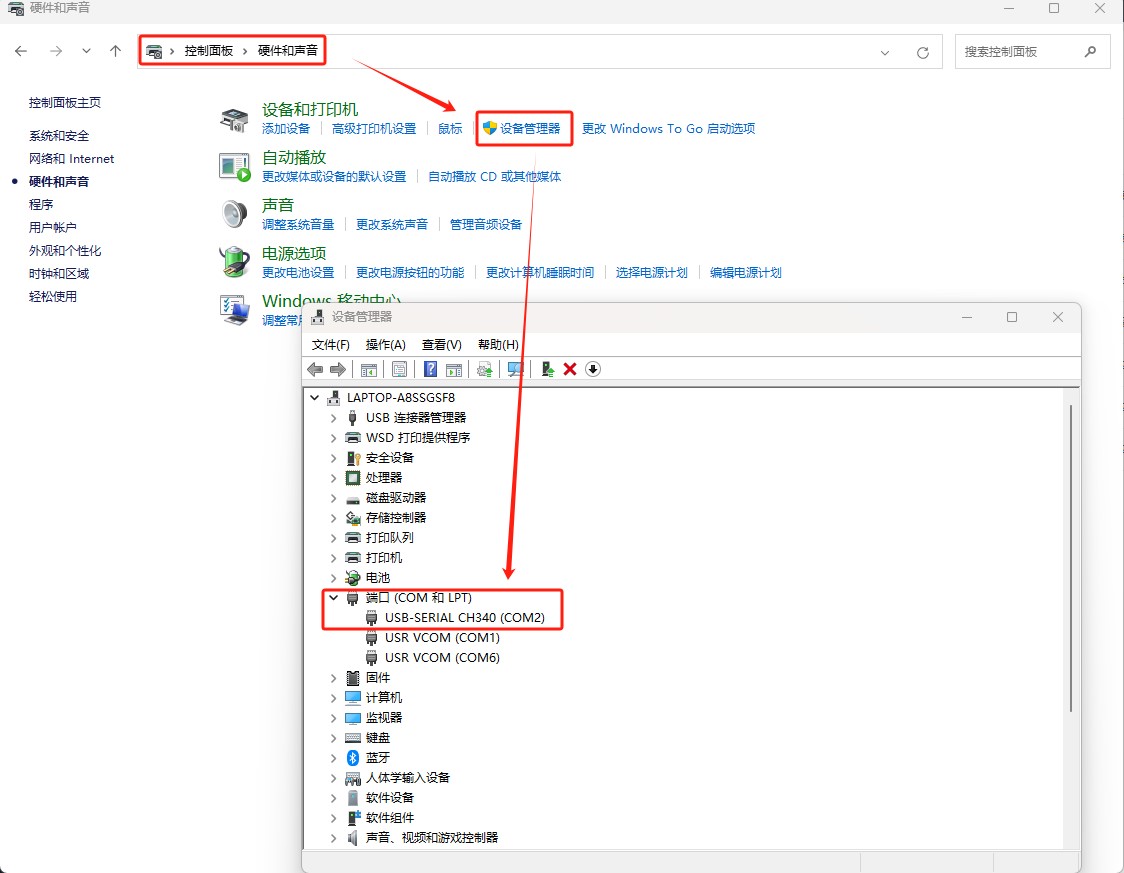
Task: Click the Windows Mobility Center icon
Action: (234, 310)
